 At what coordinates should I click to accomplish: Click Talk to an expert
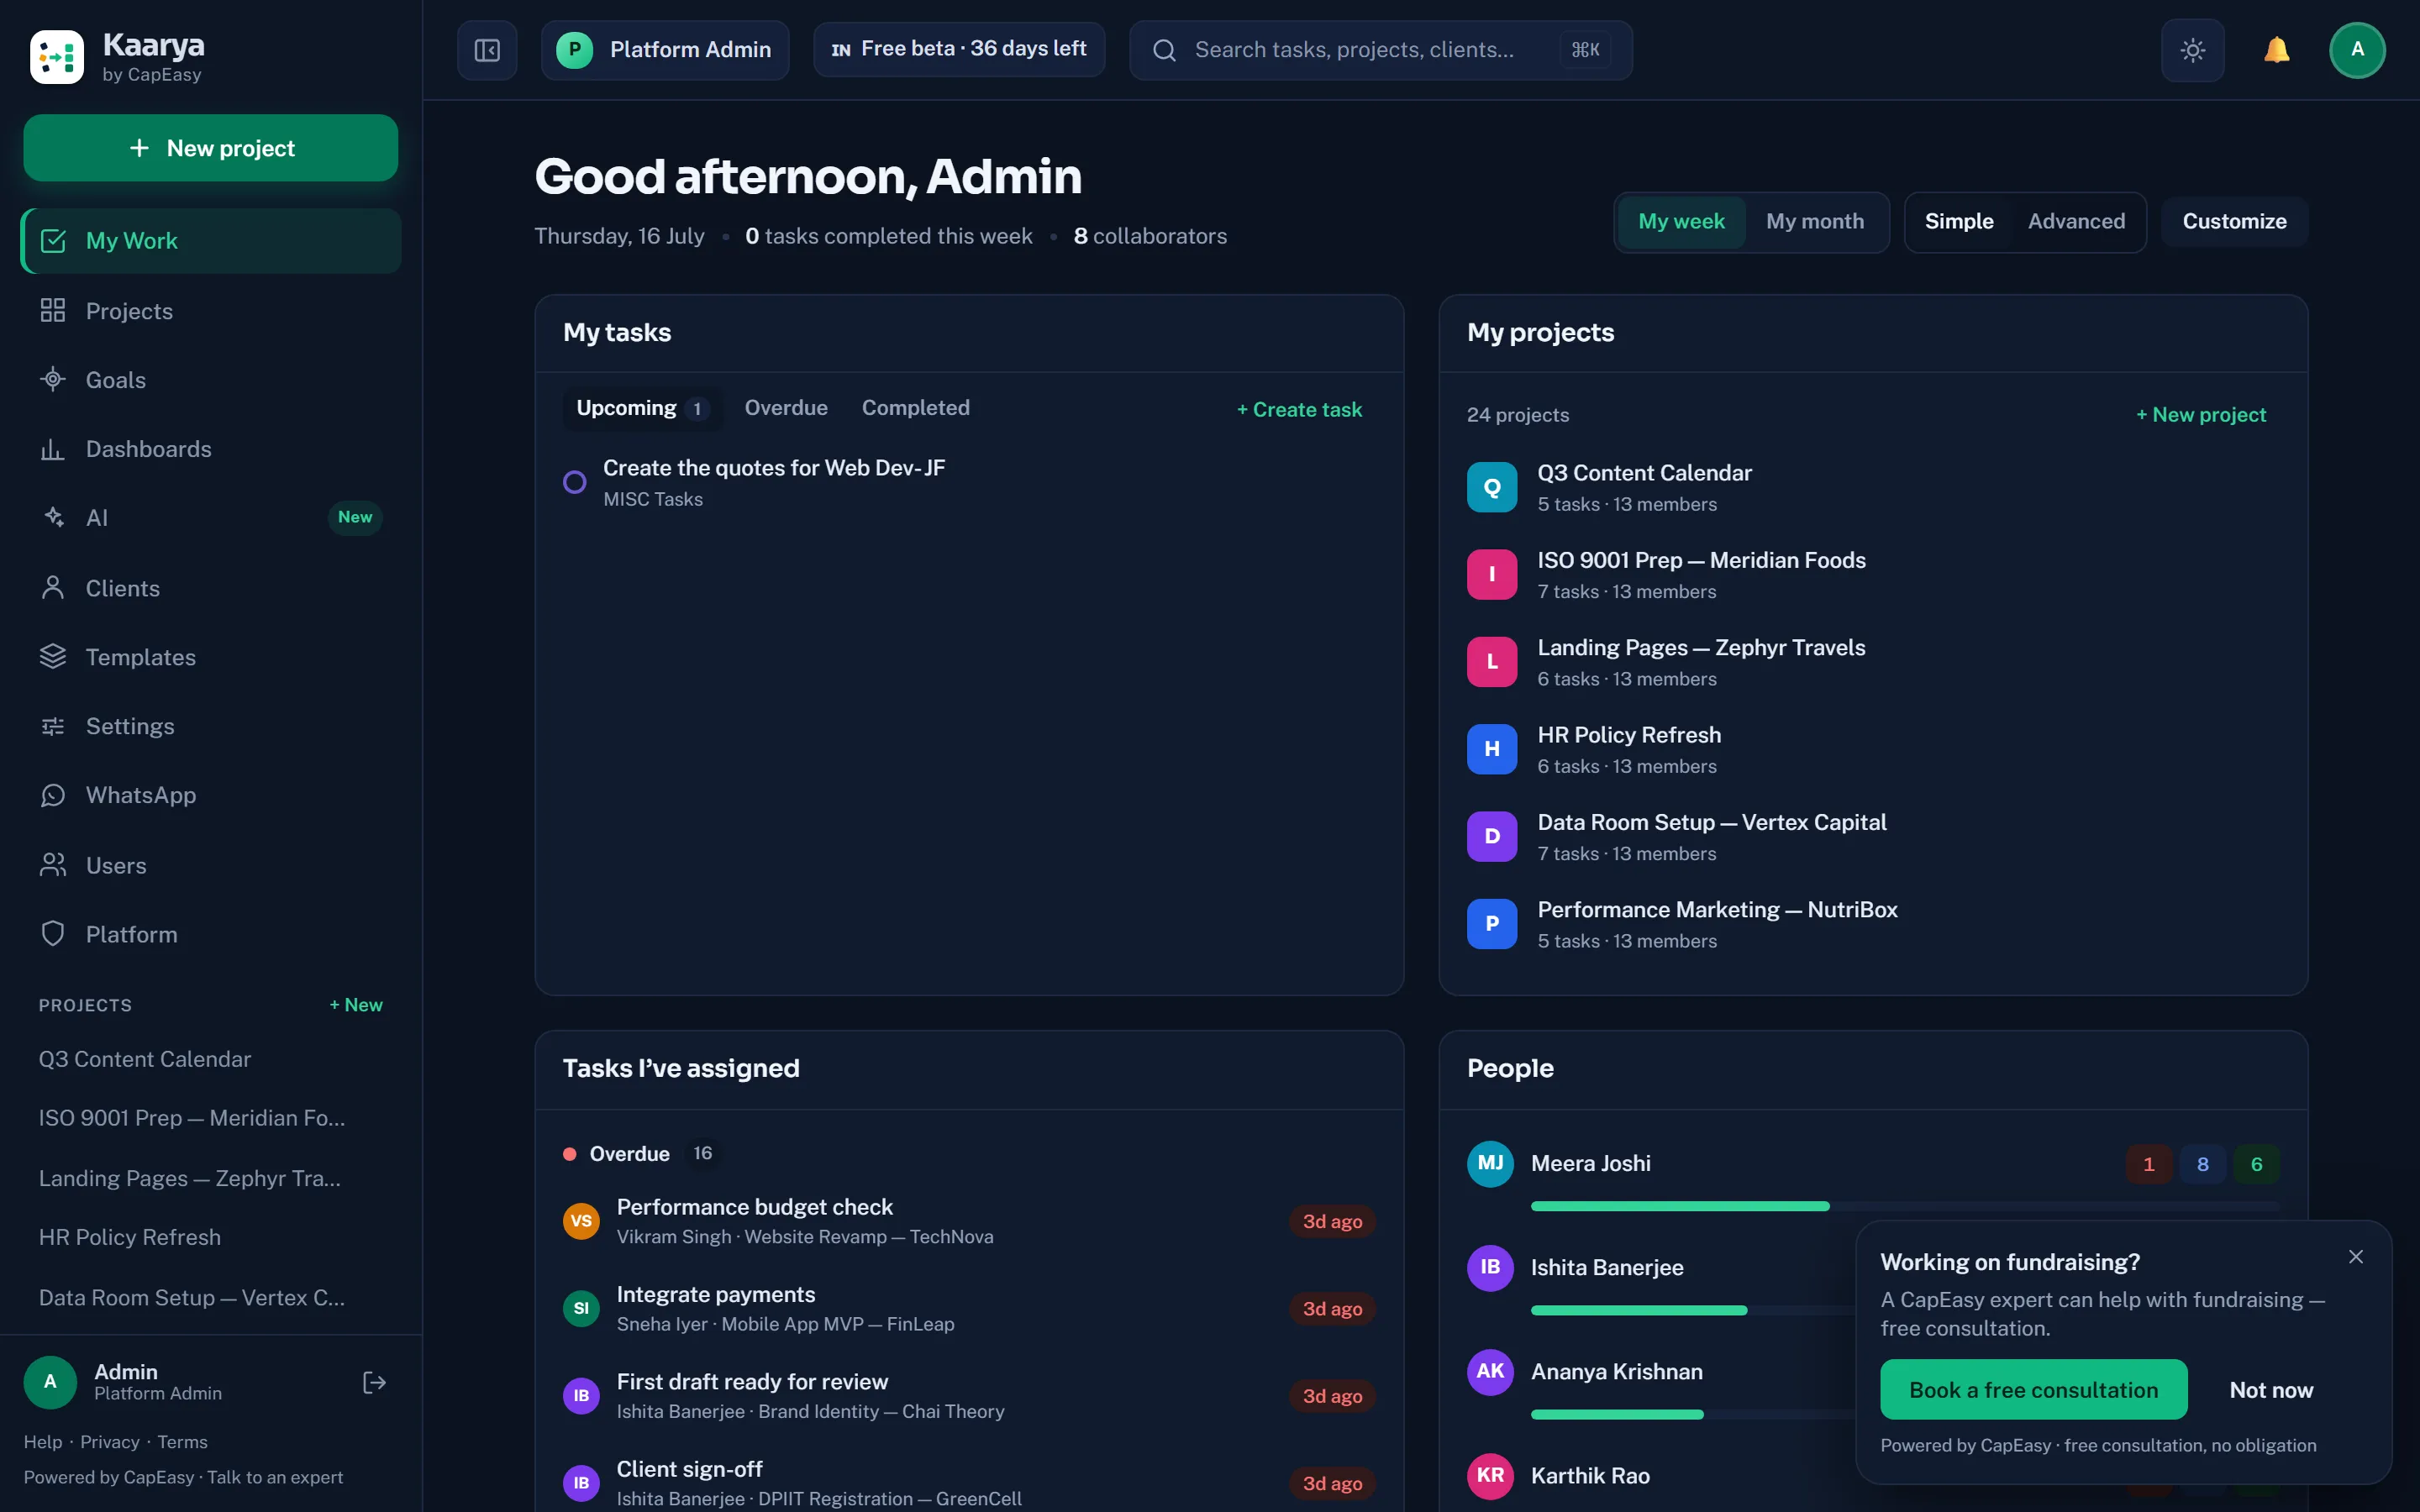[275, 1477]
